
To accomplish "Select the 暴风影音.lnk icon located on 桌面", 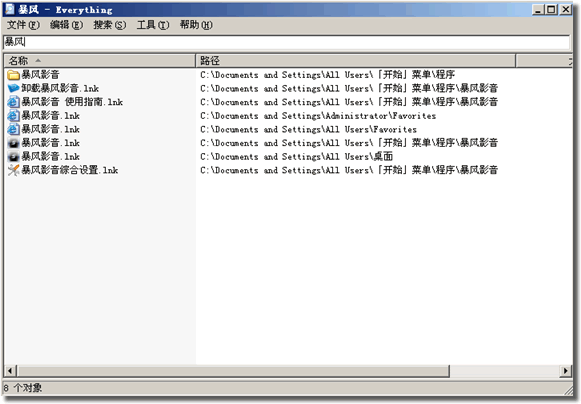I will click(x=13, y=156).
